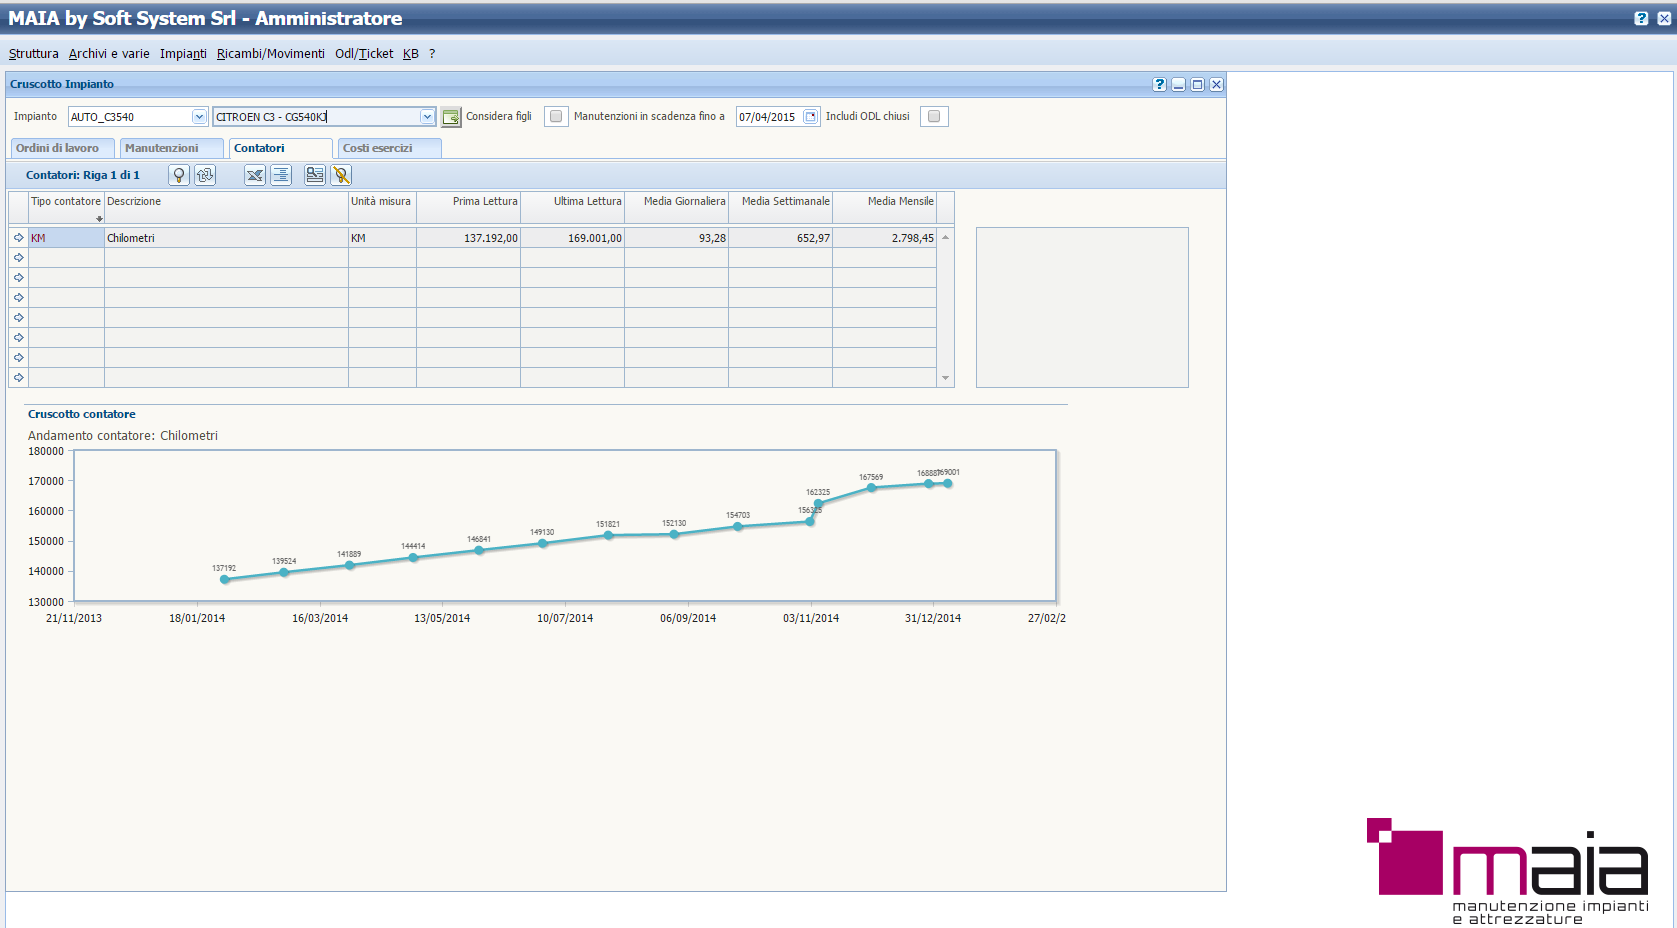The width and height of the screenshot is (1677, 928).
Task: Select the KM cell in Unità misura column
Action: (x=382, y=238)
